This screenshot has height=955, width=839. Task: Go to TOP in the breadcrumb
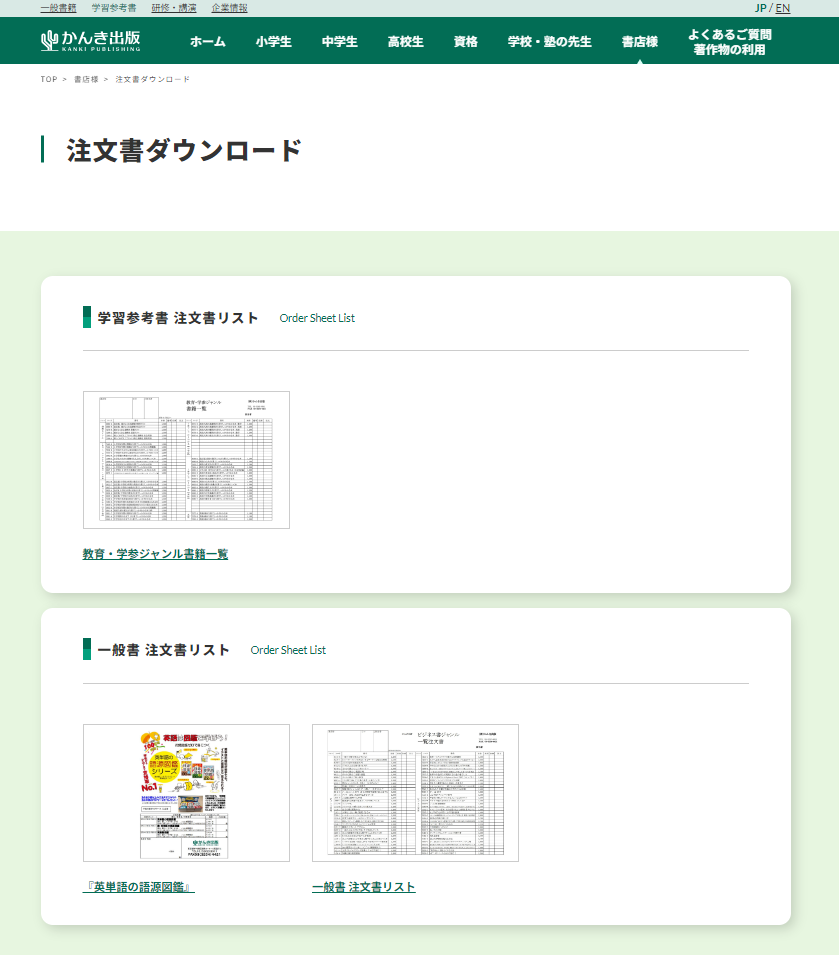49,79
